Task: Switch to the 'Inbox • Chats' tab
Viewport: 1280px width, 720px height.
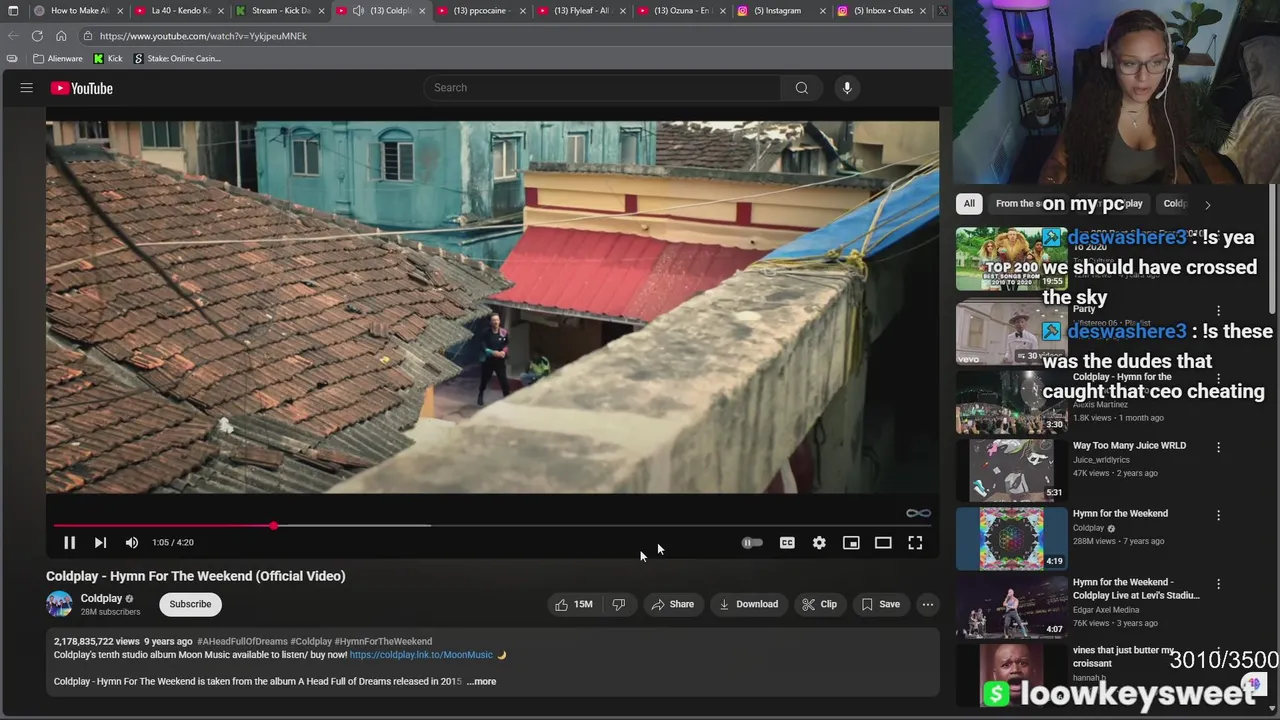Action: coord(883,11)
